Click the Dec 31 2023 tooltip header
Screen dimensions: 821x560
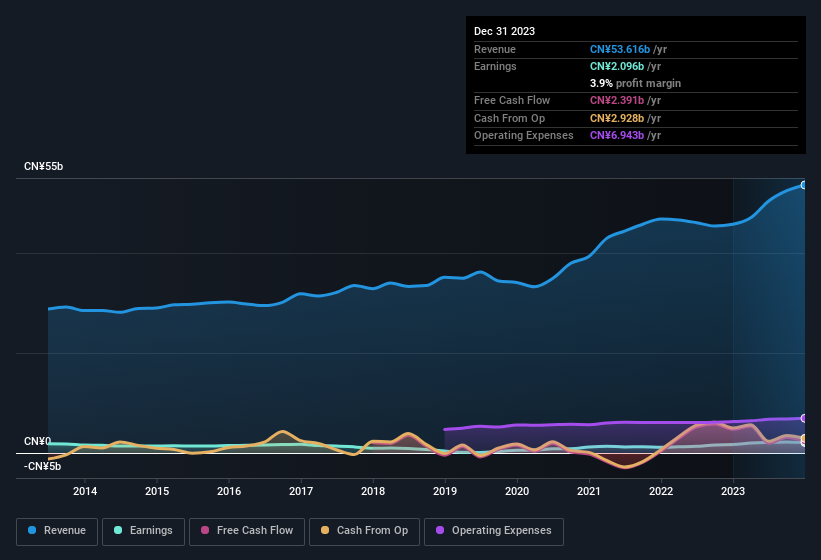[505, 31]
